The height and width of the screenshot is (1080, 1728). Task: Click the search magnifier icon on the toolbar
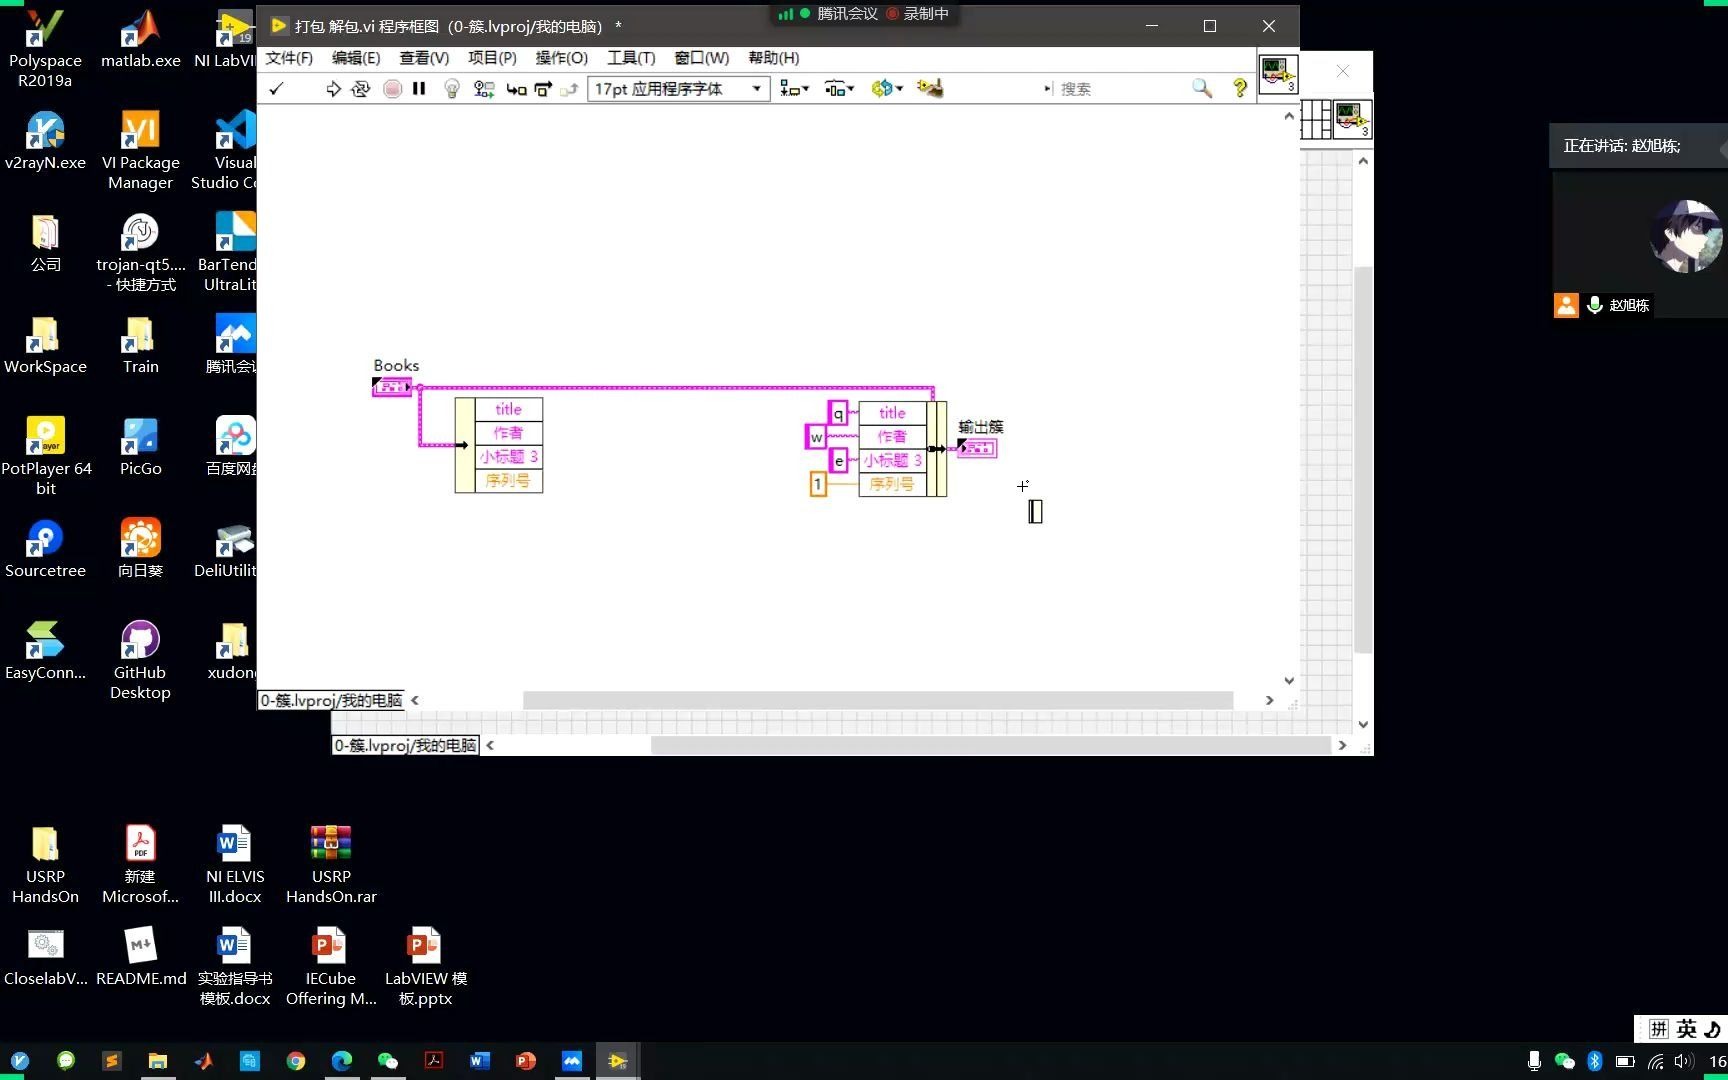pyautogui.click(x=1202, y=88)
